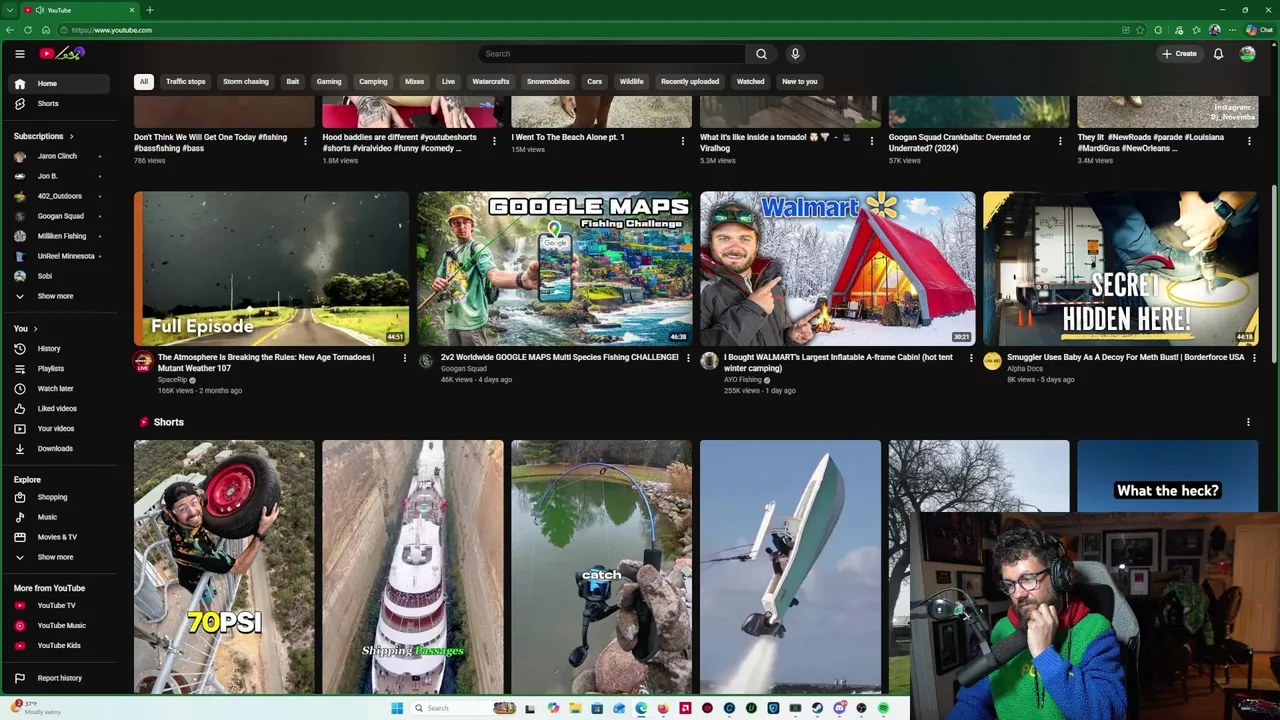The height and width of the screenshot is (720, 1280).
Task: Open 402_Outdoors subscription
Action: (x=59, y=196)
